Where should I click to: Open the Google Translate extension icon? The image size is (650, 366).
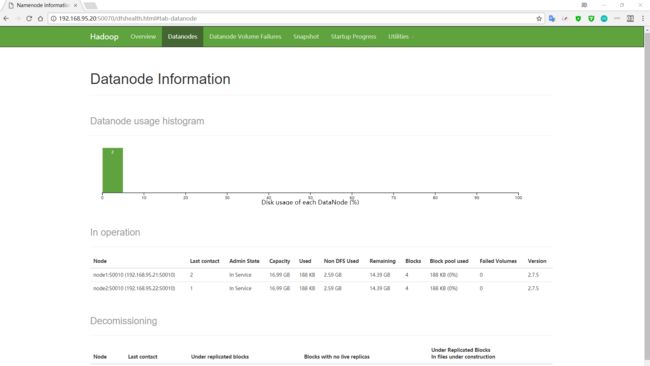click(x=552, y=19)
